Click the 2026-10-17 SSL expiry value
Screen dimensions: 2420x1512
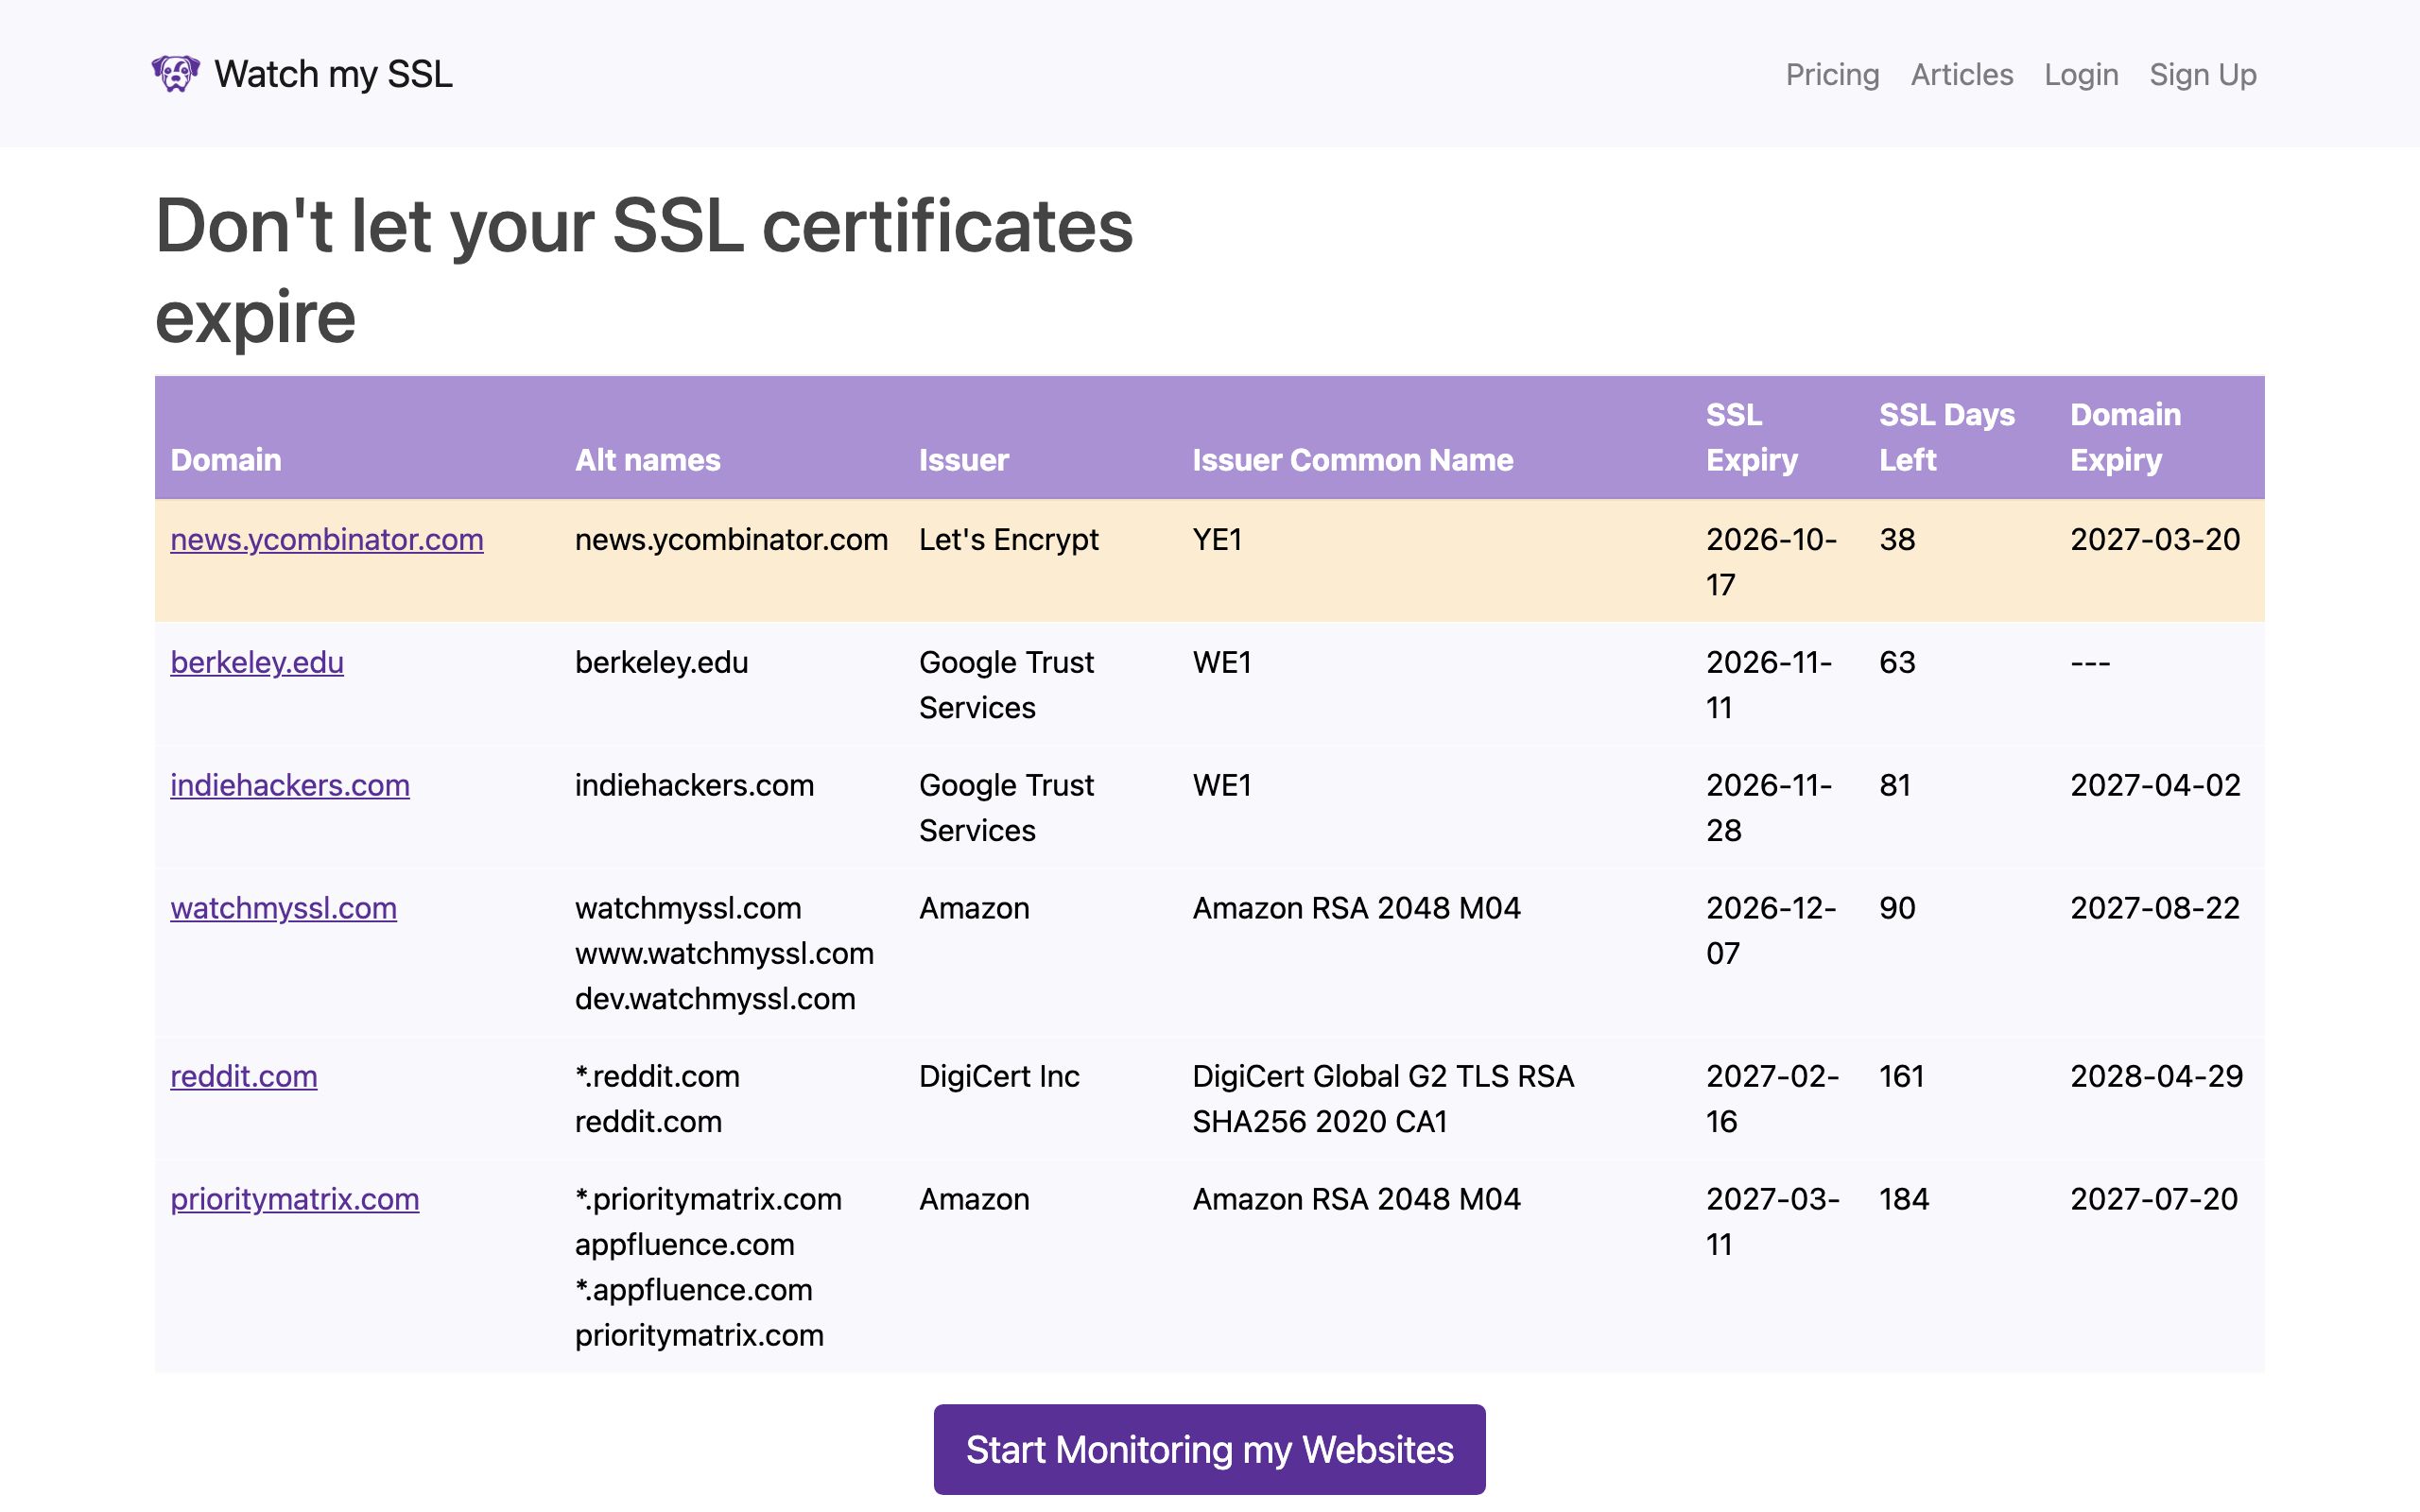(1771, 562)
